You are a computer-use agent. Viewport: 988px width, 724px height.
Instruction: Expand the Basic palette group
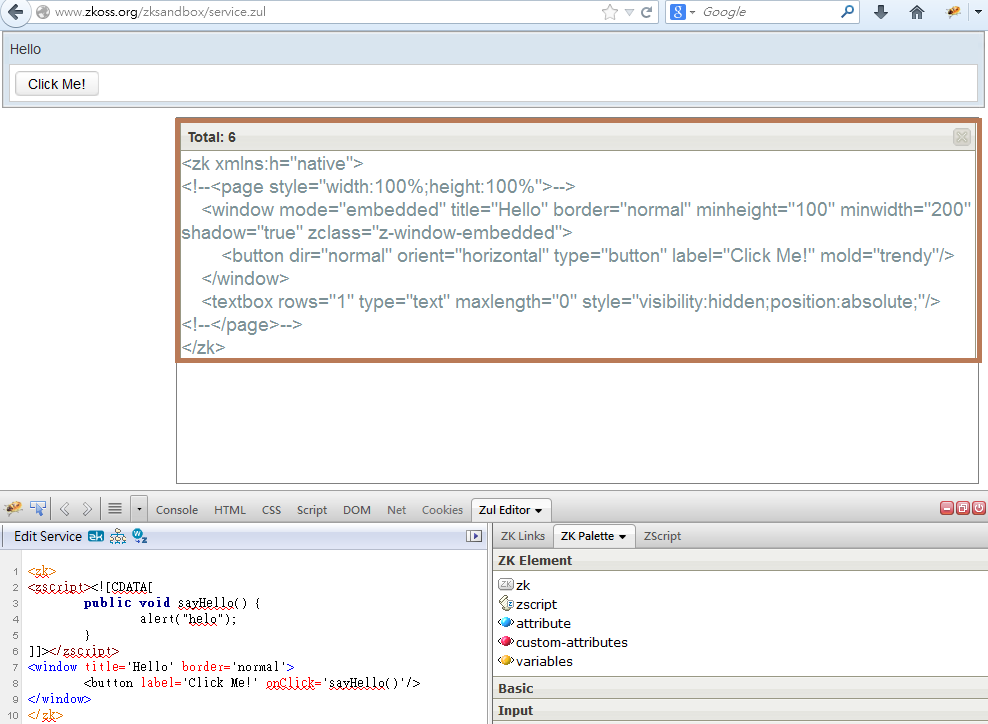[x=740, y=688]
